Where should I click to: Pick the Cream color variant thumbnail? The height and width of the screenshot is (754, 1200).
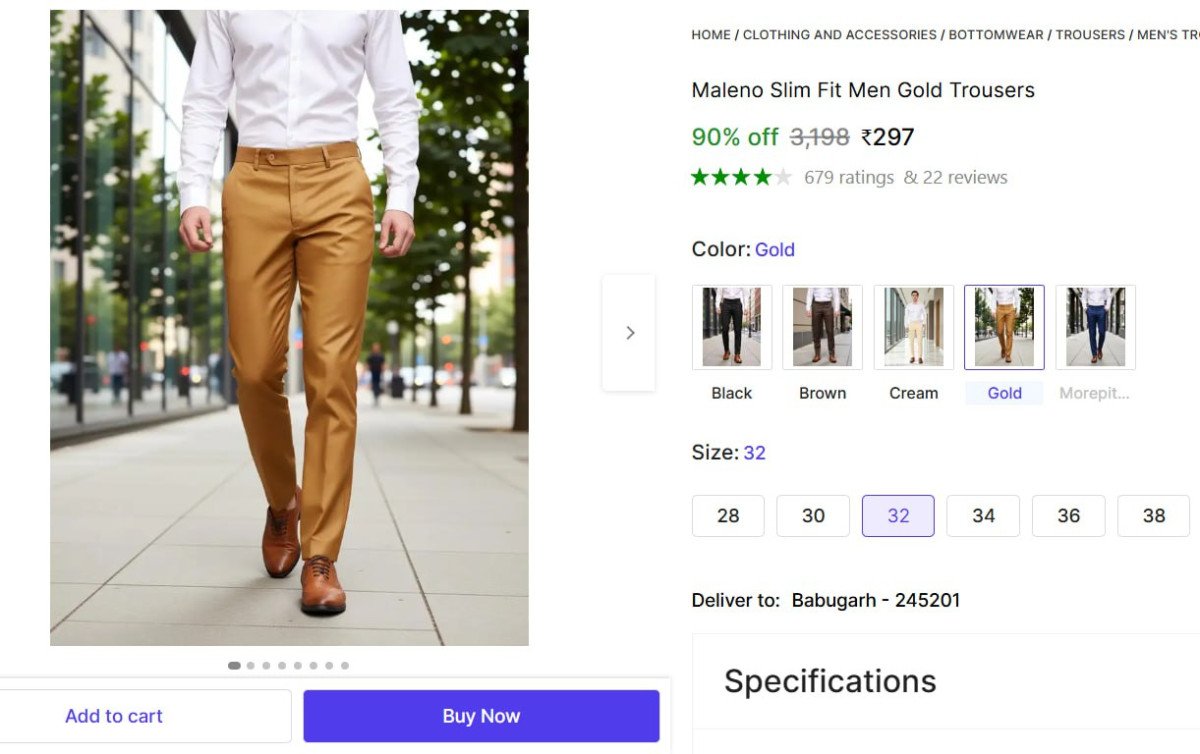(x=913, y=327)
